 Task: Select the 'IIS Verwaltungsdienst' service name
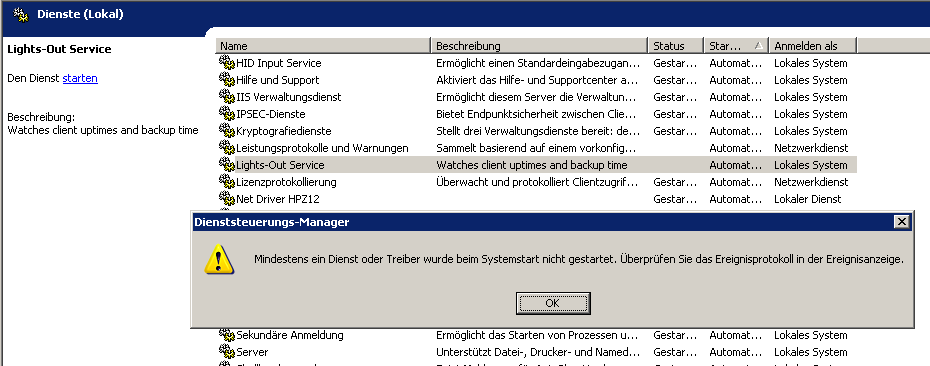click(x=289, y=97)
